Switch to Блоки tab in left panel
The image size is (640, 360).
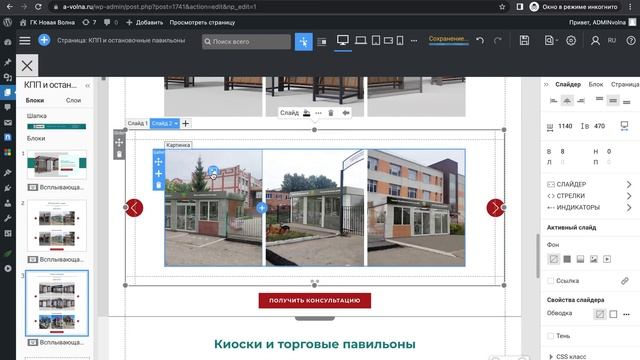click(x=35, y=100)
